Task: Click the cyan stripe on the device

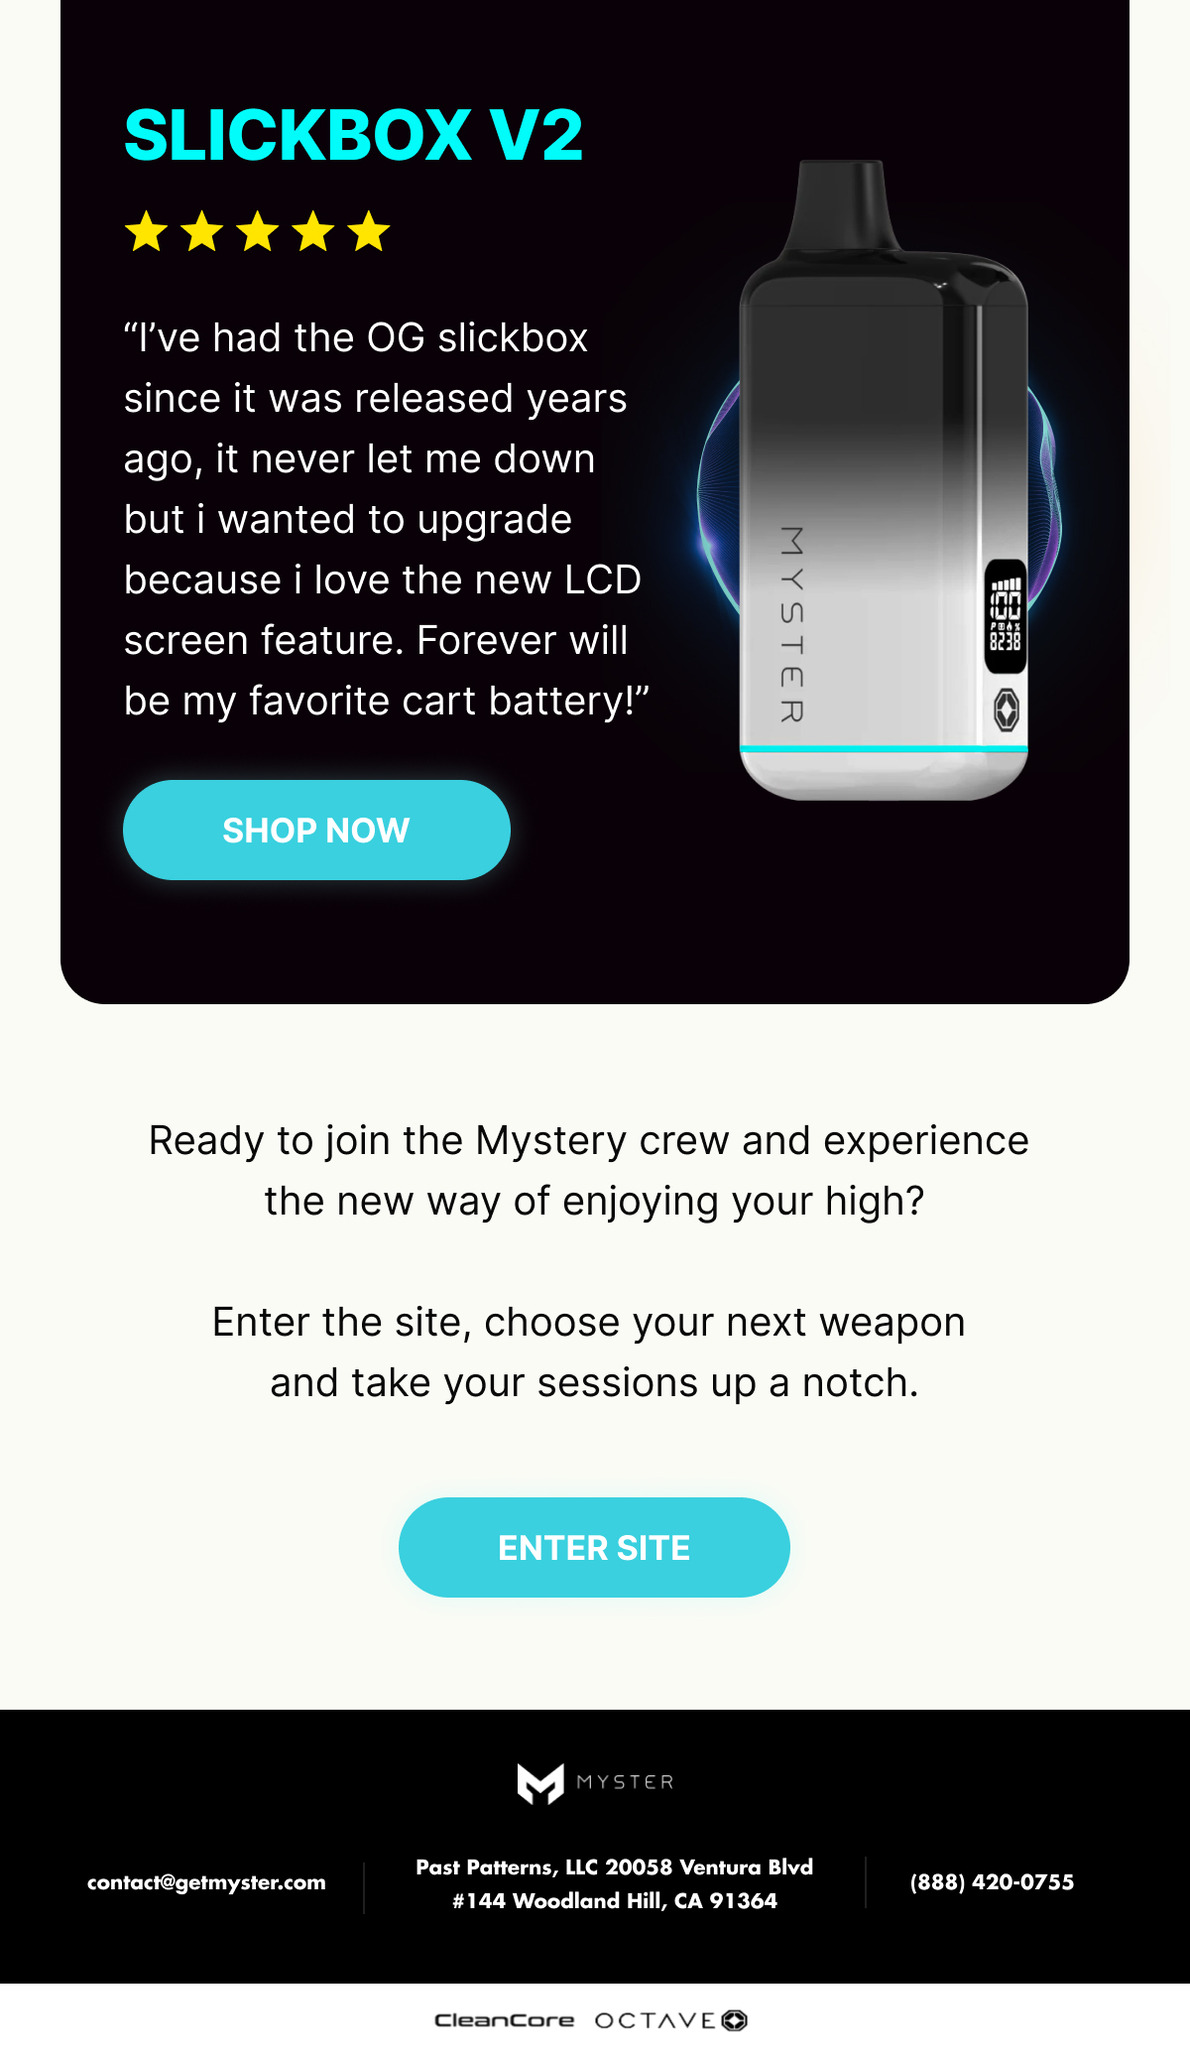Action: tap(883, 748)
